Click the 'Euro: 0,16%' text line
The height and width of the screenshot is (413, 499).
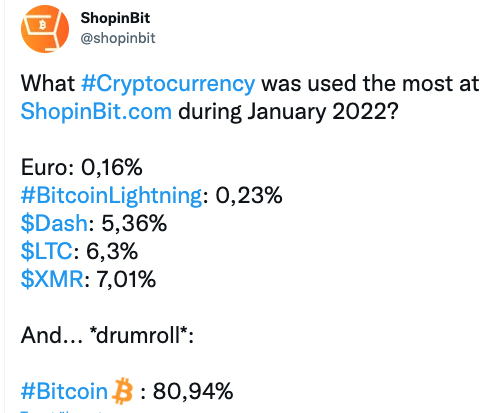pyautogui.click(x=82, y=167)
